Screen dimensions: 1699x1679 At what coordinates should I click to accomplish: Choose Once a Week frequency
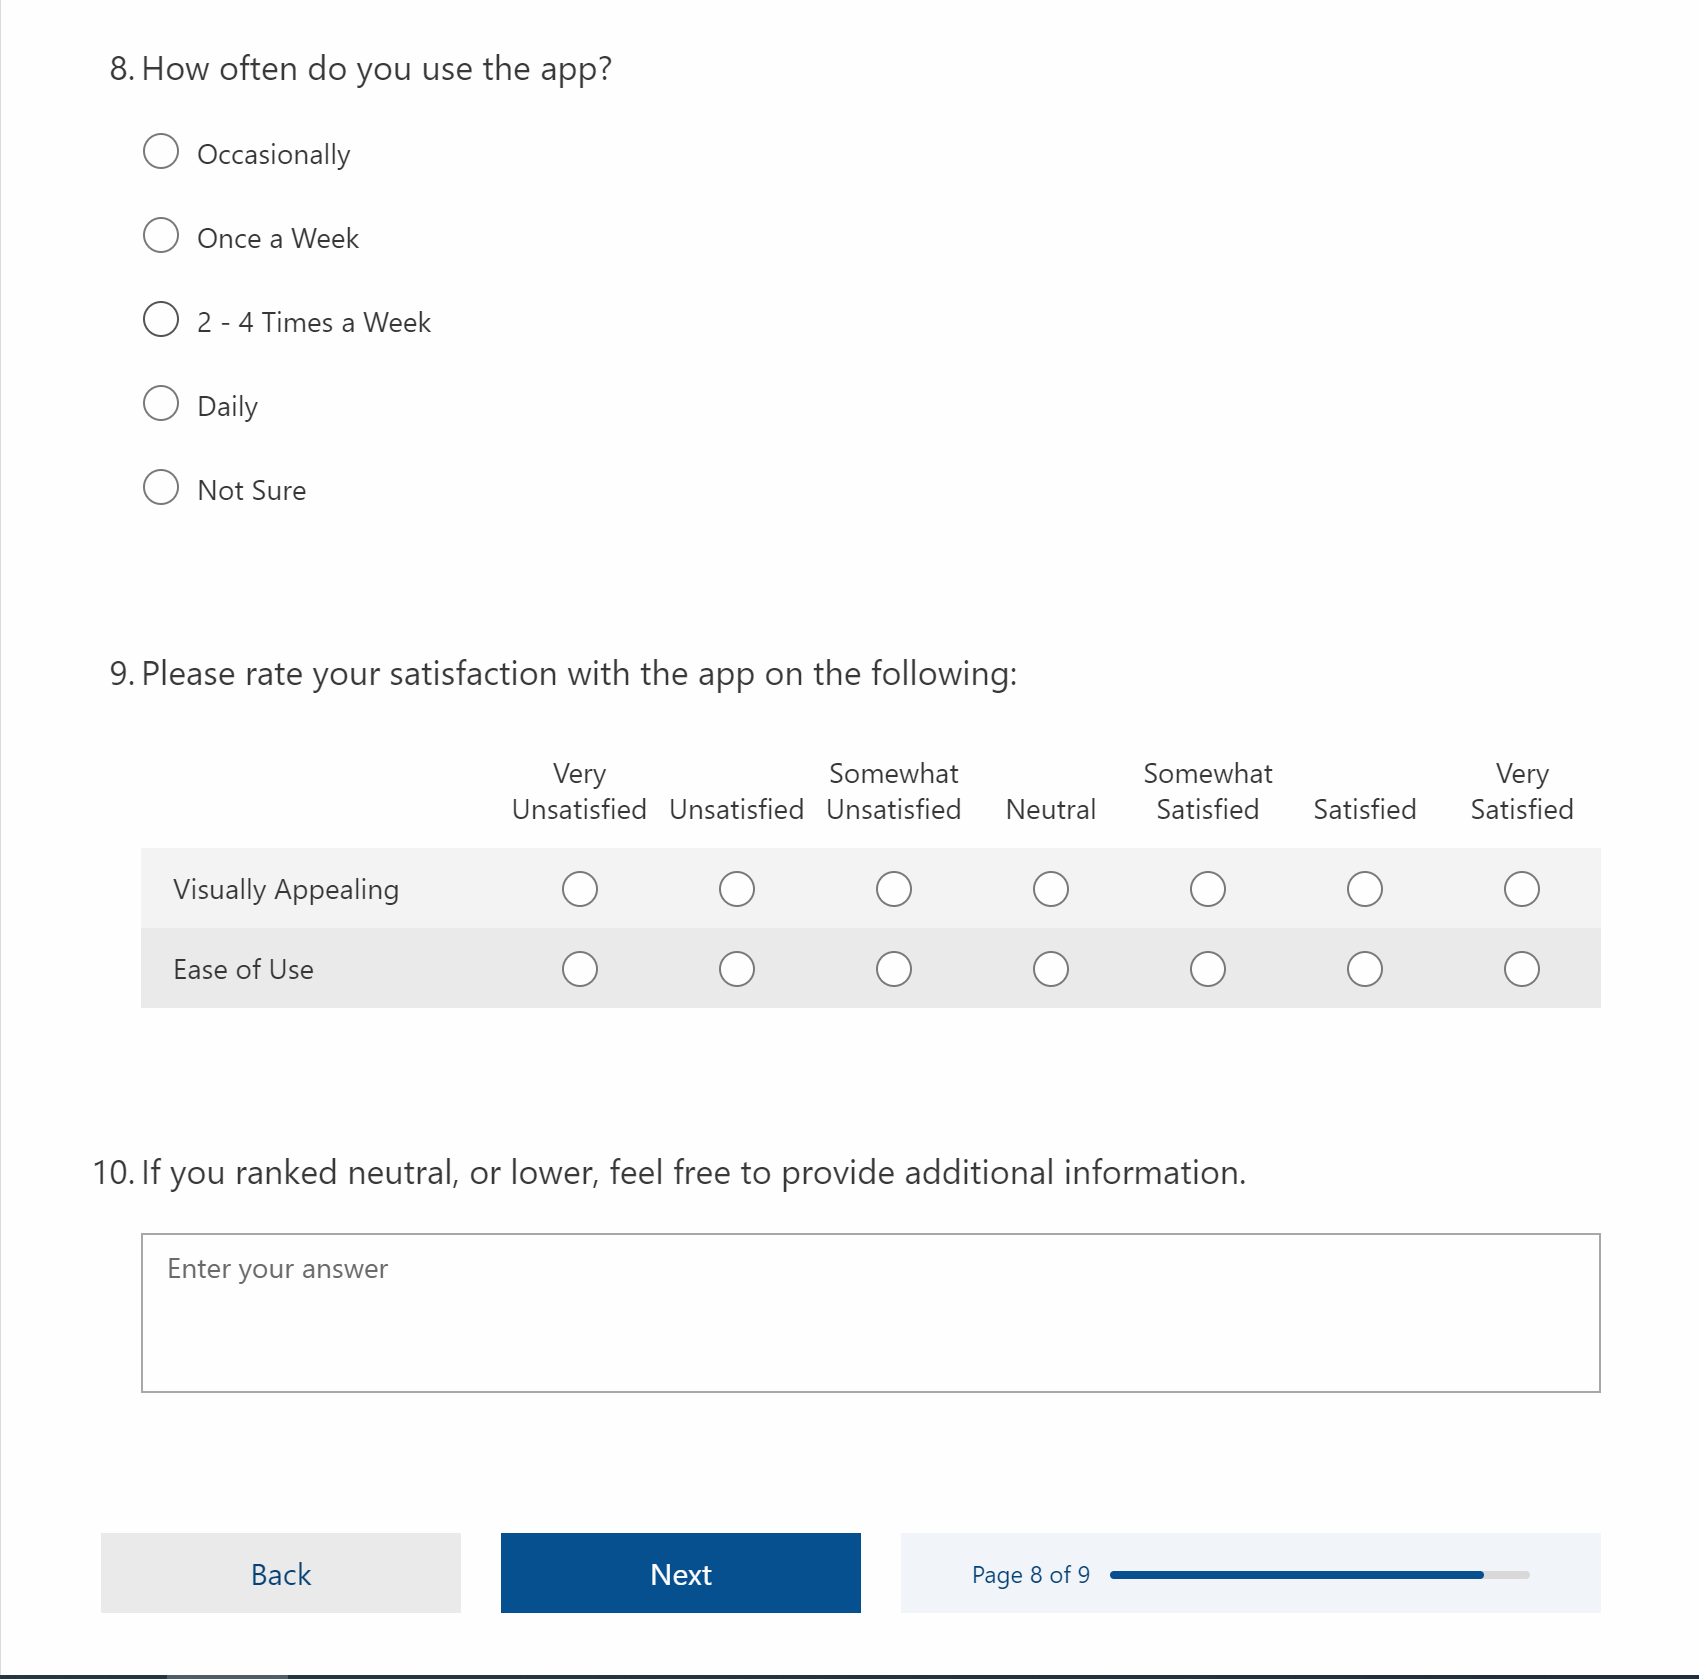(x=161, y=236)
